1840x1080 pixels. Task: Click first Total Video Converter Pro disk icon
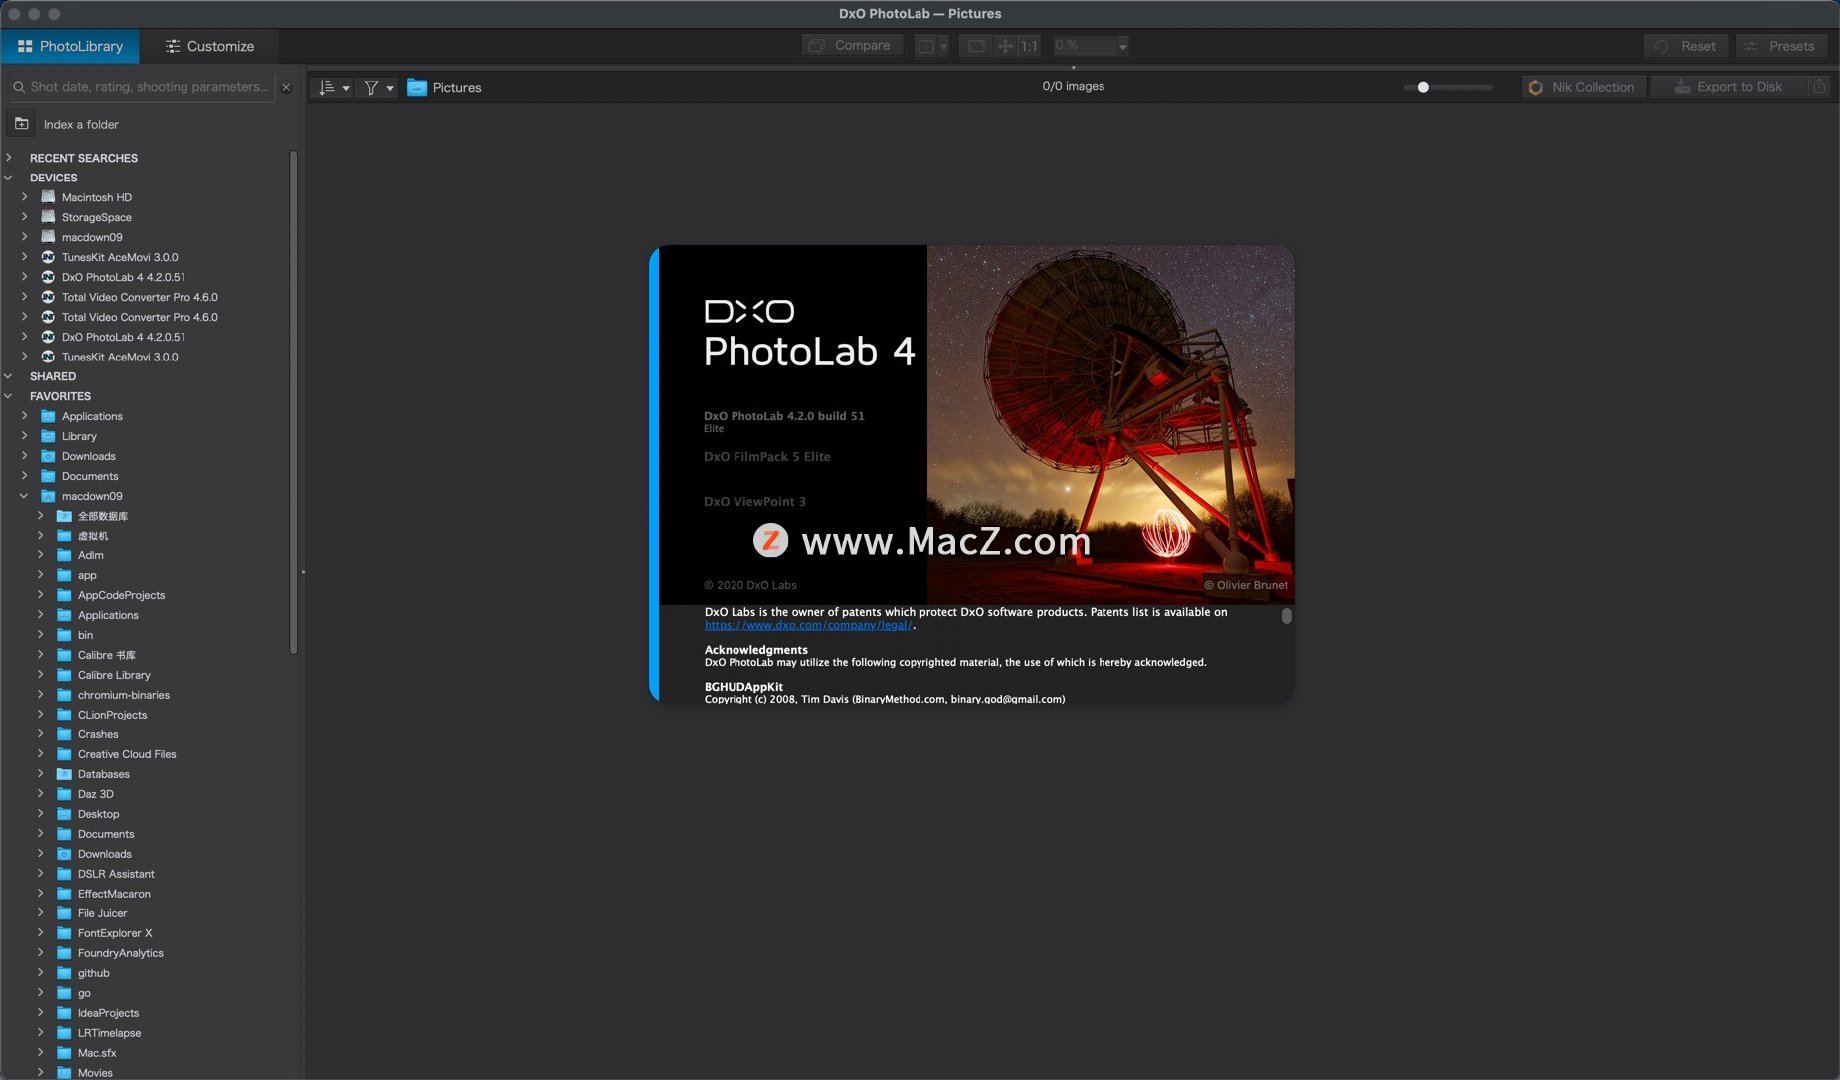pos(48,297)
